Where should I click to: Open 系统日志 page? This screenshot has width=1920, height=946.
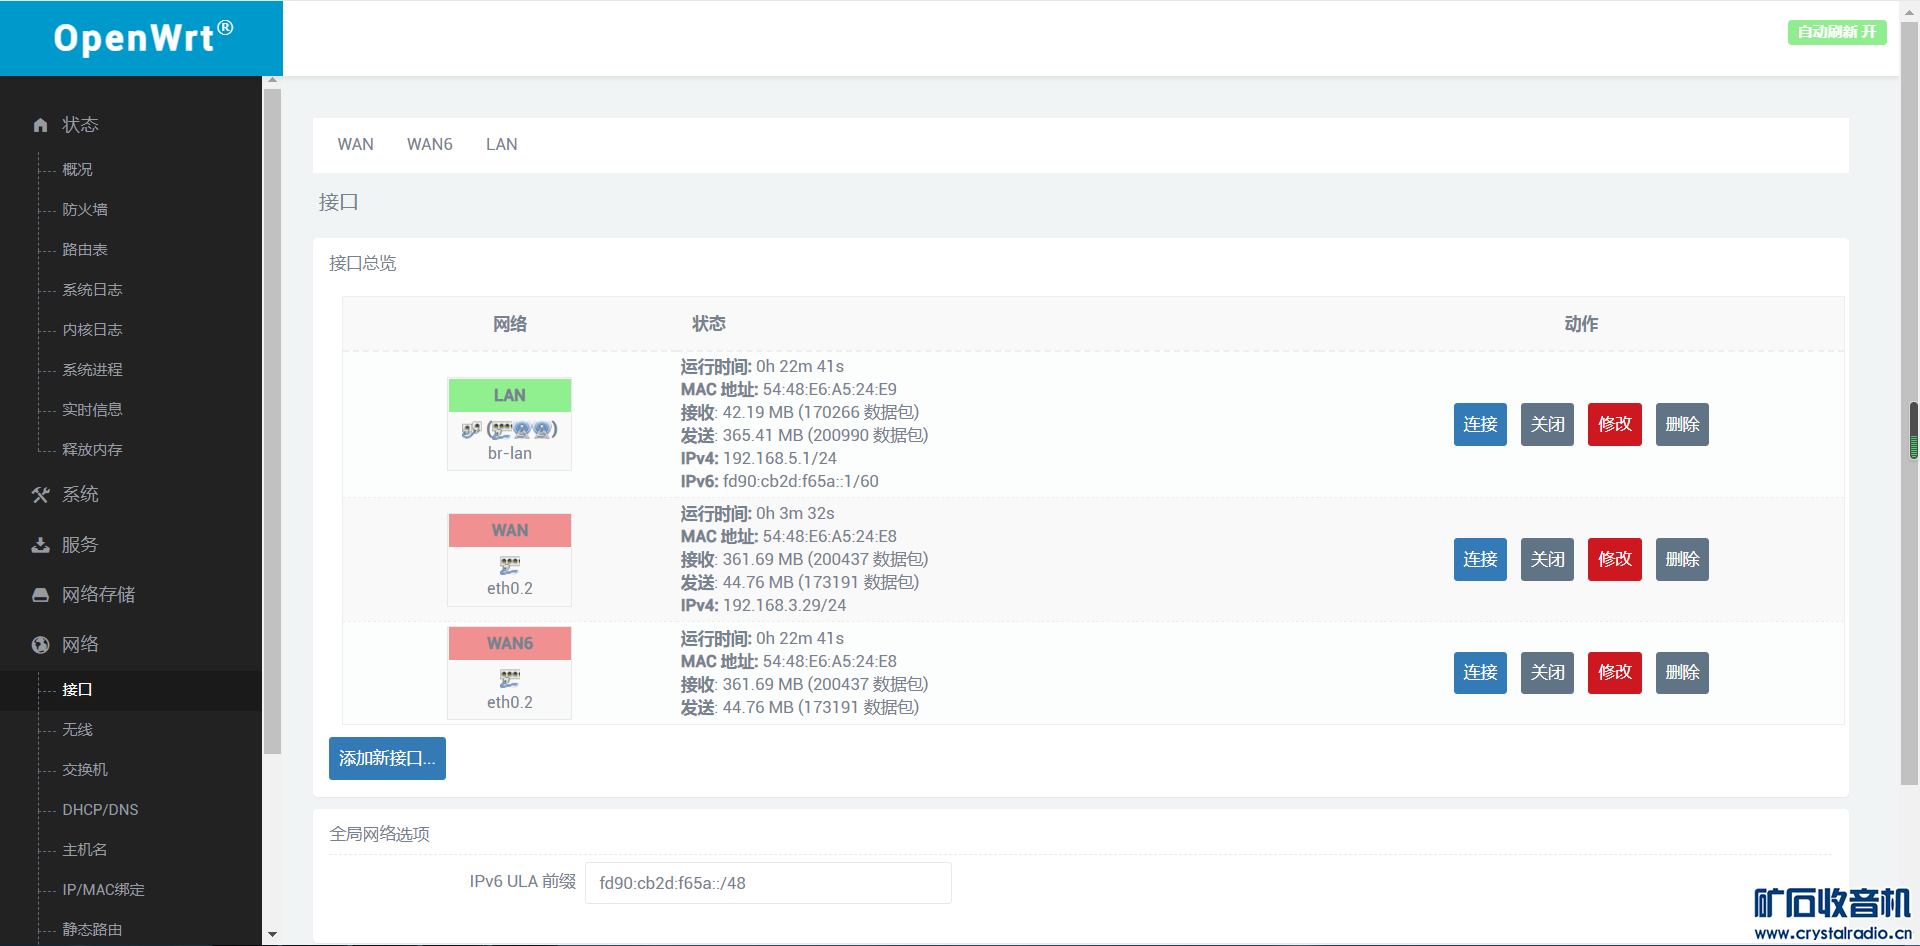pos(92,290)
